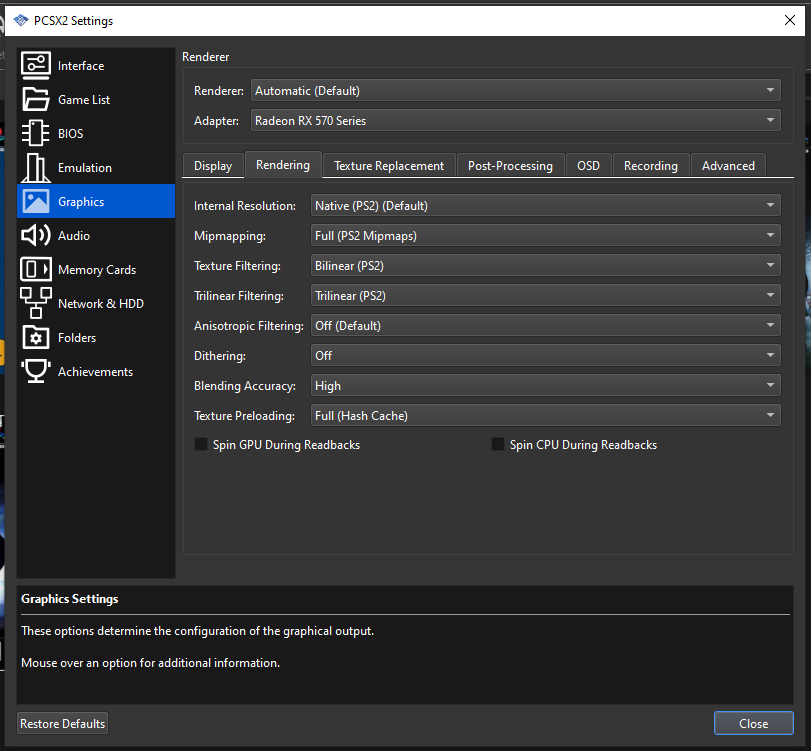Viewport: 811px width, 751px height.
Task: Click the Restore Defaults button
Action: coord(61,723)
